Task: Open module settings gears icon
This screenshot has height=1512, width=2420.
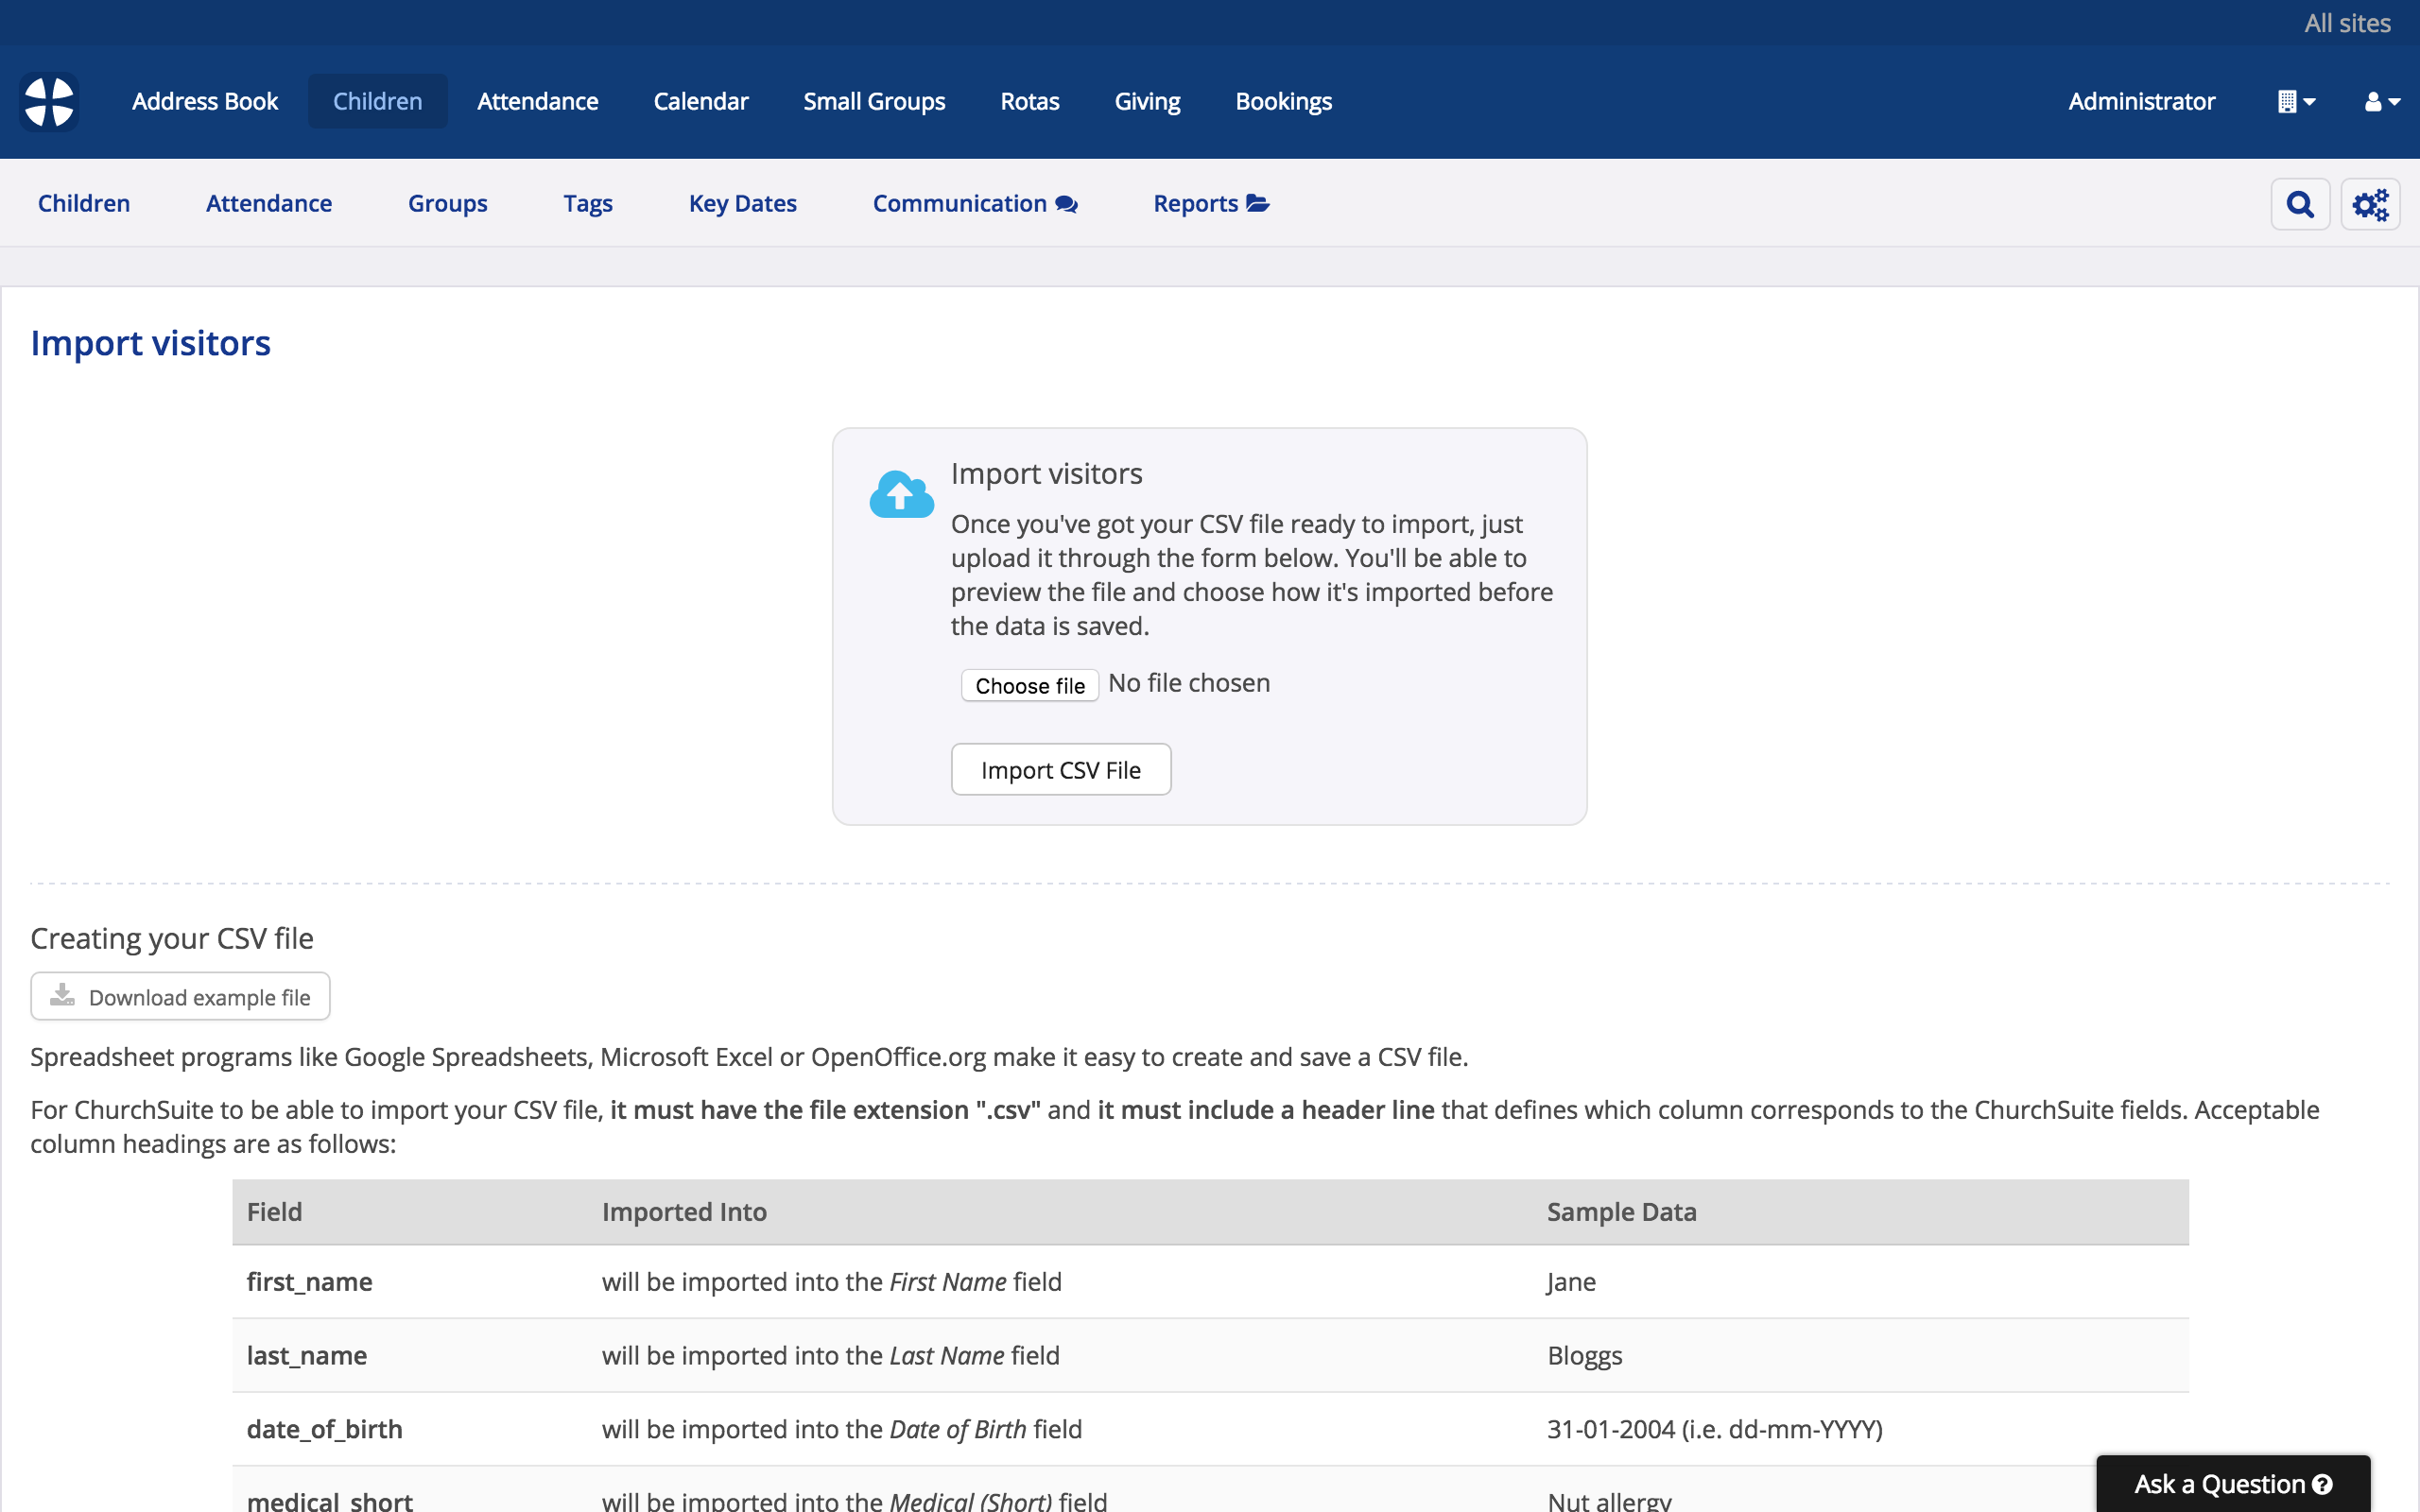Action: [x=2369, y=204]
